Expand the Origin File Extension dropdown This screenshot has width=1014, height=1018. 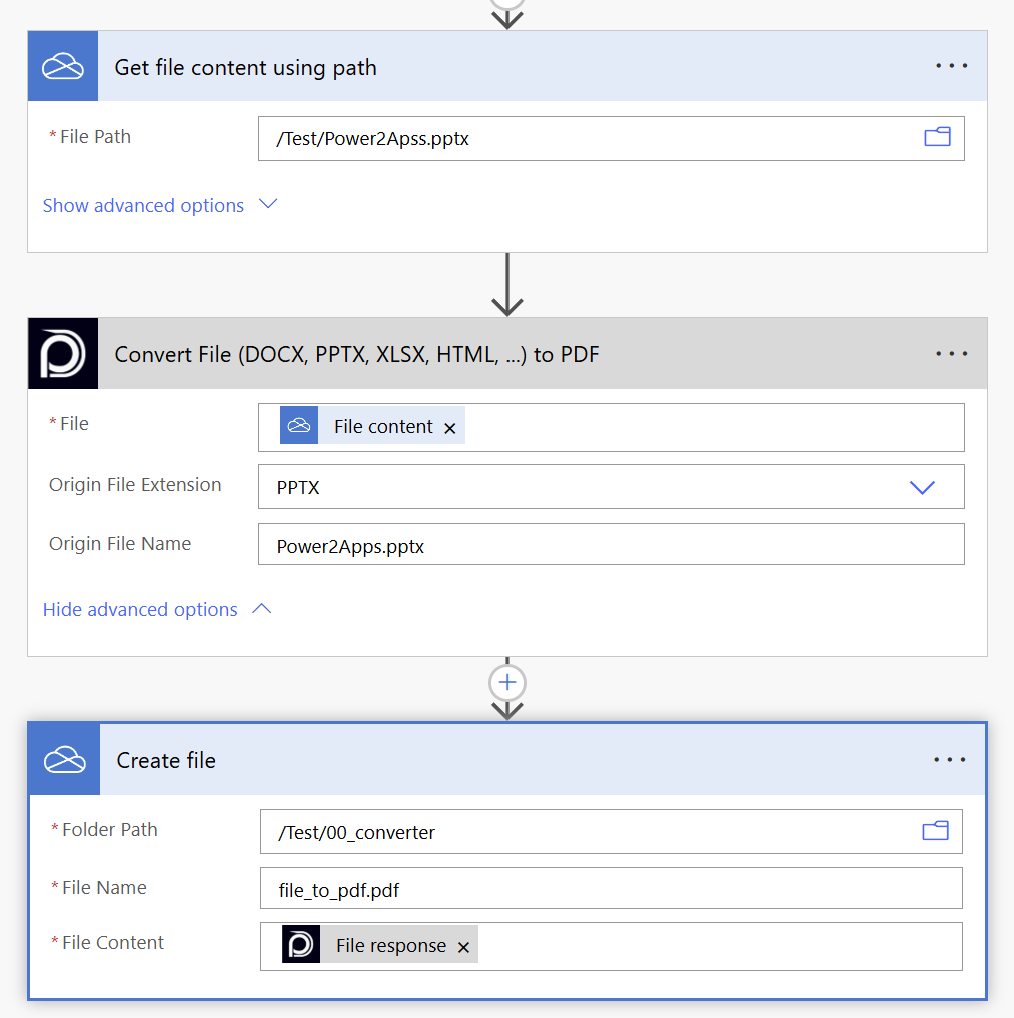(921, 488)
